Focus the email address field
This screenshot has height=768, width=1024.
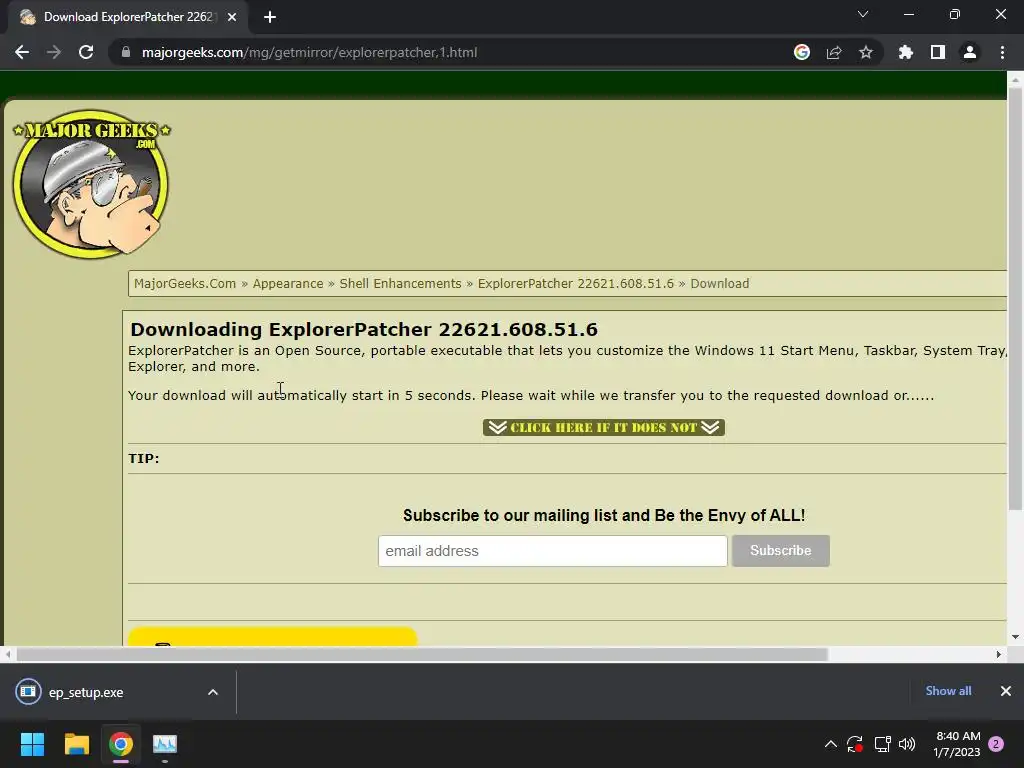point(552,551)
